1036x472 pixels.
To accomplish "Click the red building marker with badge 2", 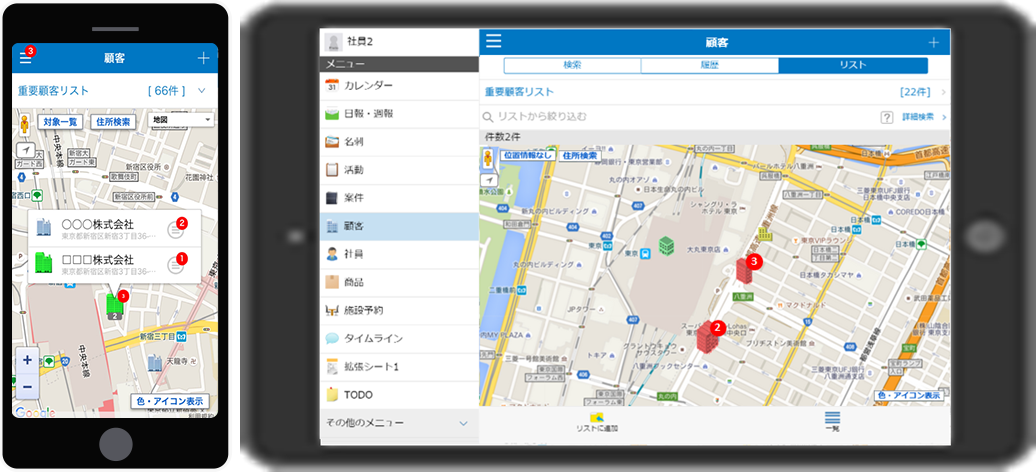I will pyautogui.click(x=708, y=337).
